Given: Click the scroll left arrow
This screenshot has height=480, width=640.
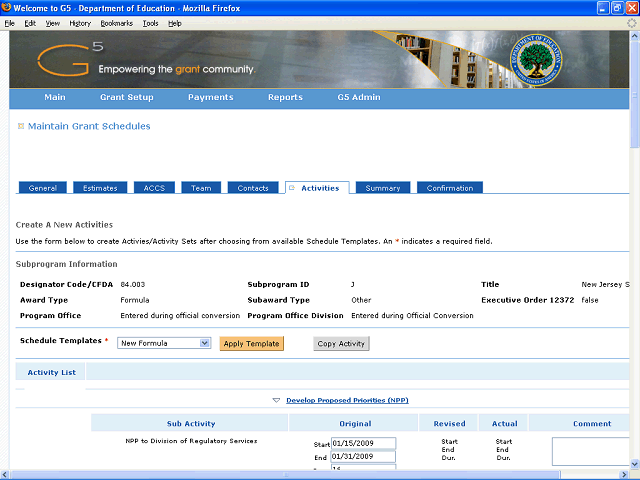Looking at the screenshot, I should click(6, 475).
